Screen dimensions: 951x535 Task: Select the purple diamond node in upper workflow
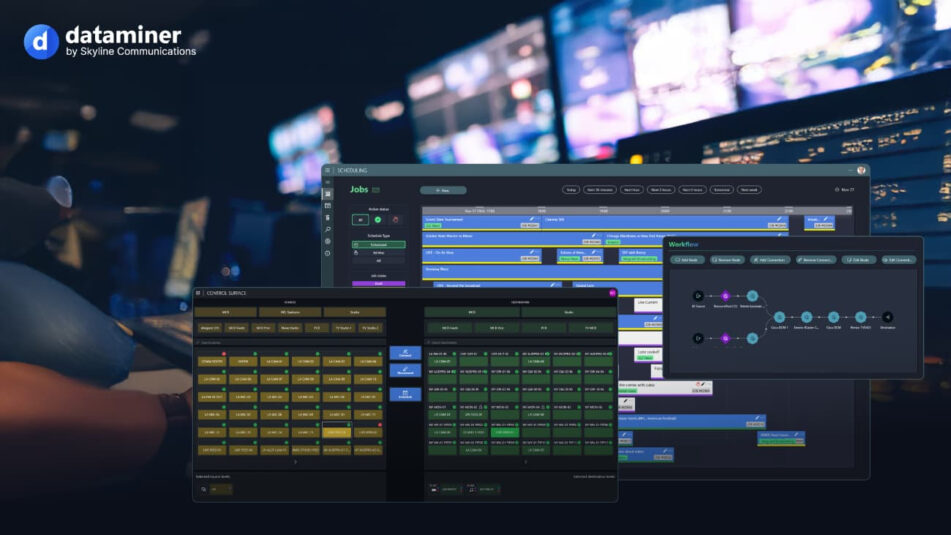[726, 295]
